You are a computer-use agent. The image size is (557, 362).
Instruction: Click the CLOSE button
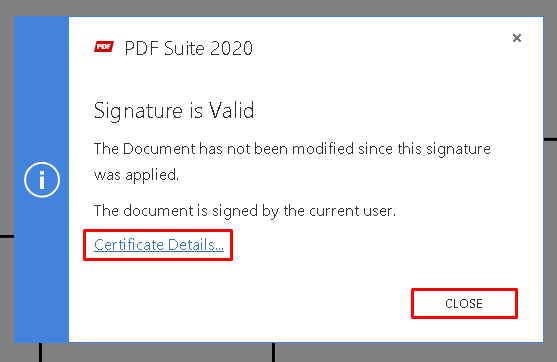point(464,304)
